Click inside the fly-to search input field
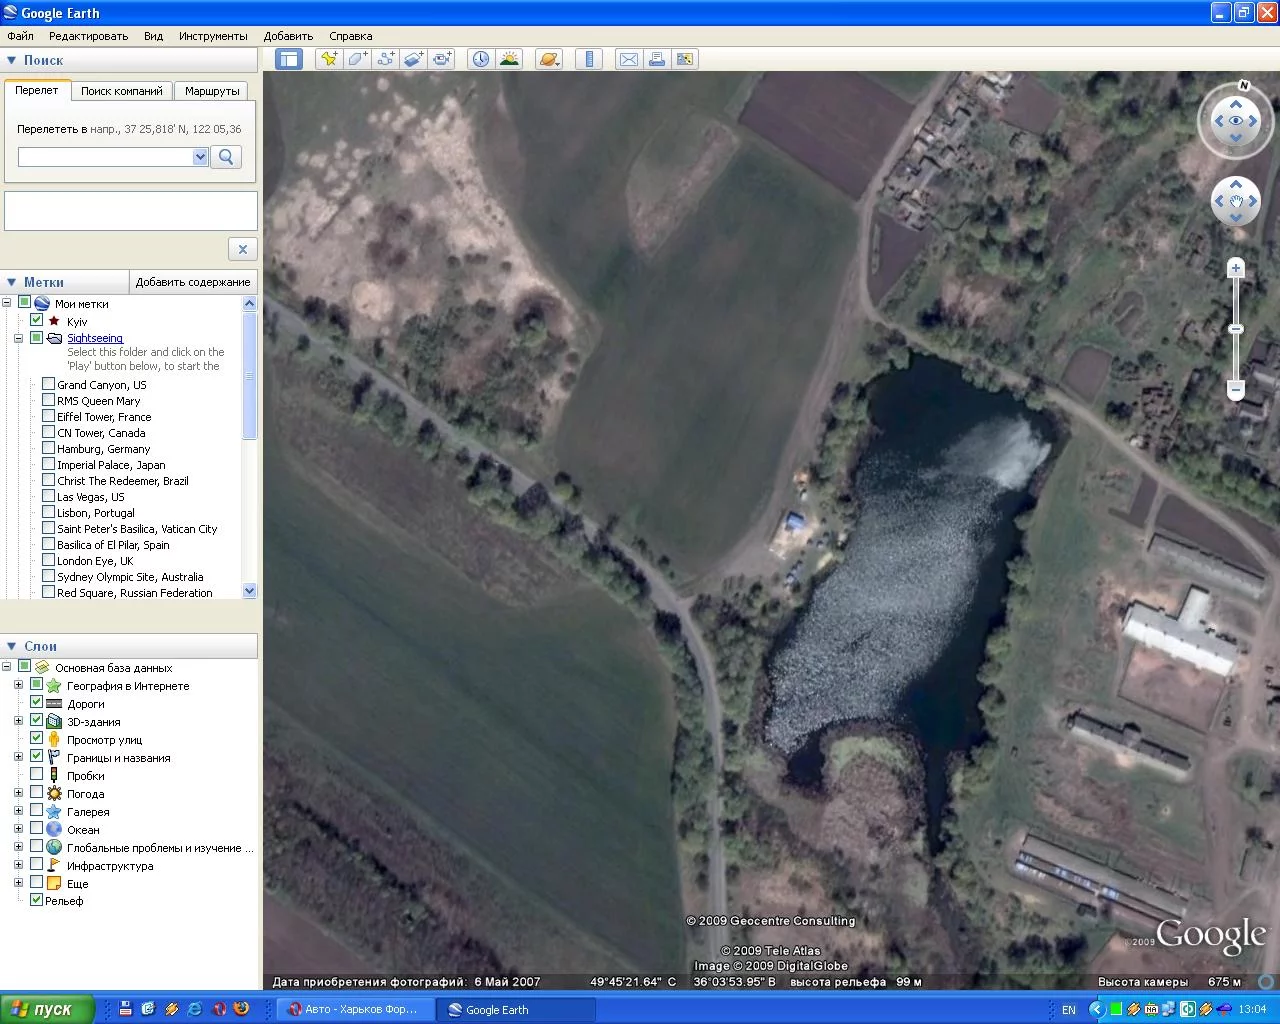The width and height of the screenshot is (1280, 1024). coord(105,157)
